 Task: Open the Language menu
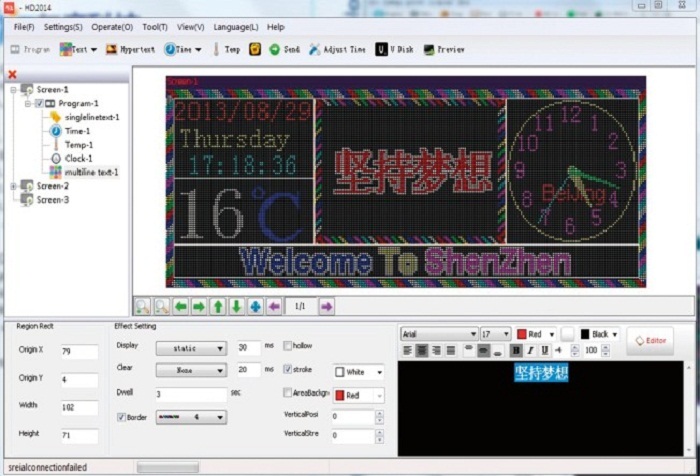tap(236, 27)
